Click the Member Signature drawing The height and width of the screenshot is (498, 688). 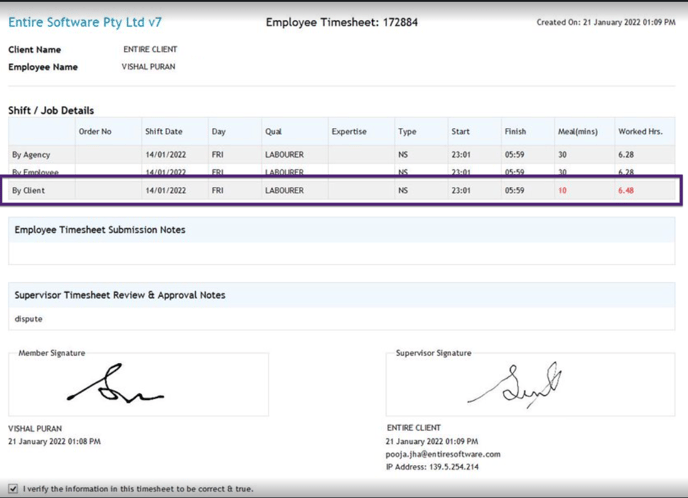pyautogui.click(x=115, y=383)
